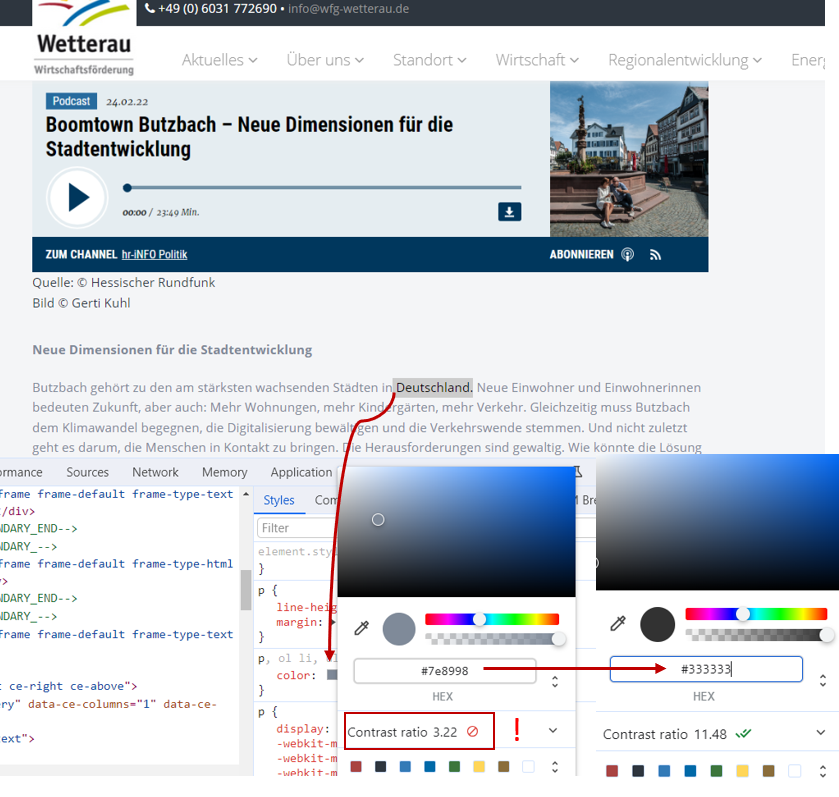Click the contrast ratio failure icon
The image size is (839, 797).
(472, 731)
